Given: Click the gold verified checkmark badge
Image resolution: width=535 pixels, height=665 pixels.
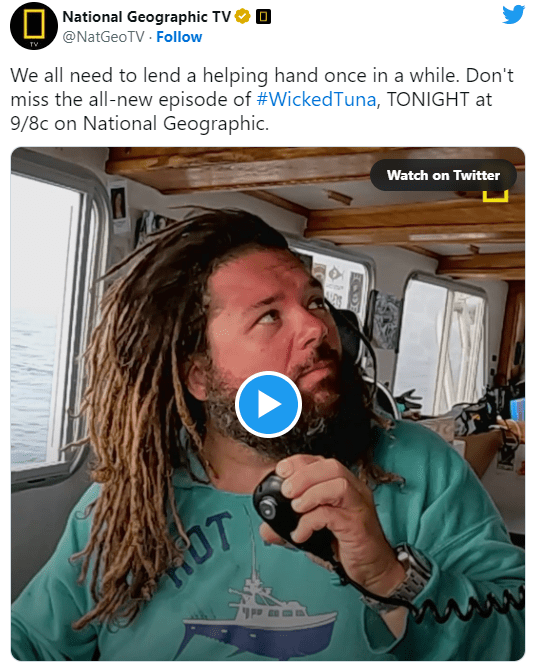Looking at the screenshot, I should click(242, 17).
